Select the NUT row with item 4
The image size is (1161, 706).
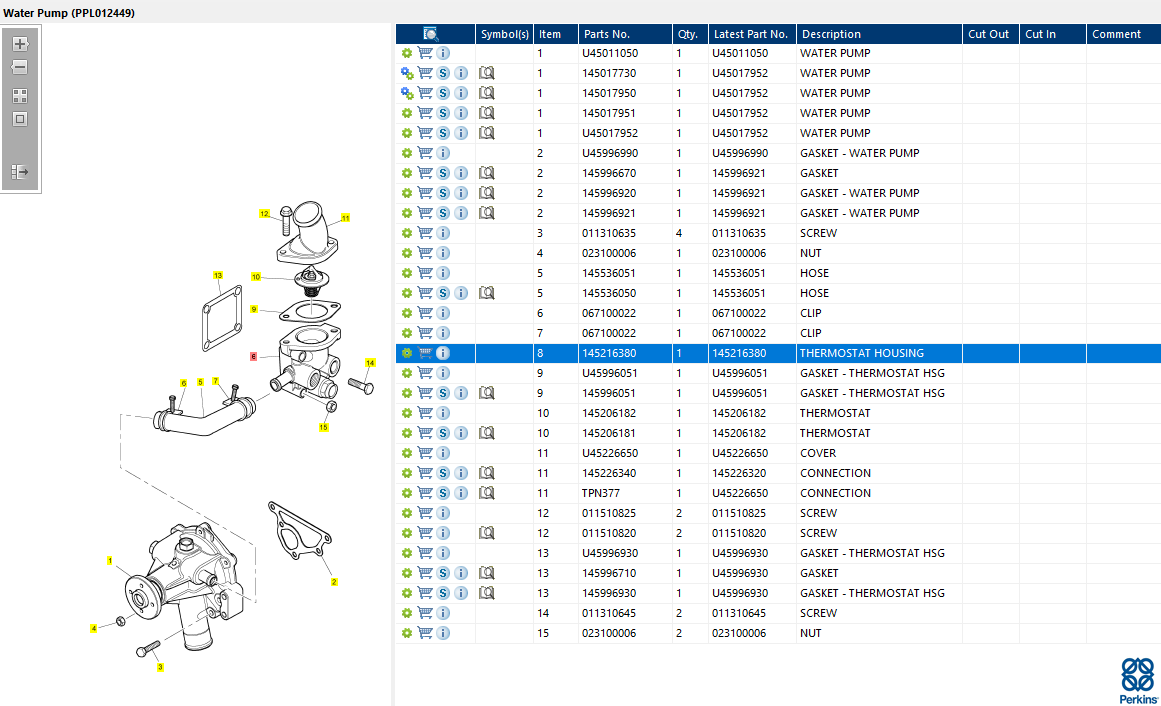point(778,253)
